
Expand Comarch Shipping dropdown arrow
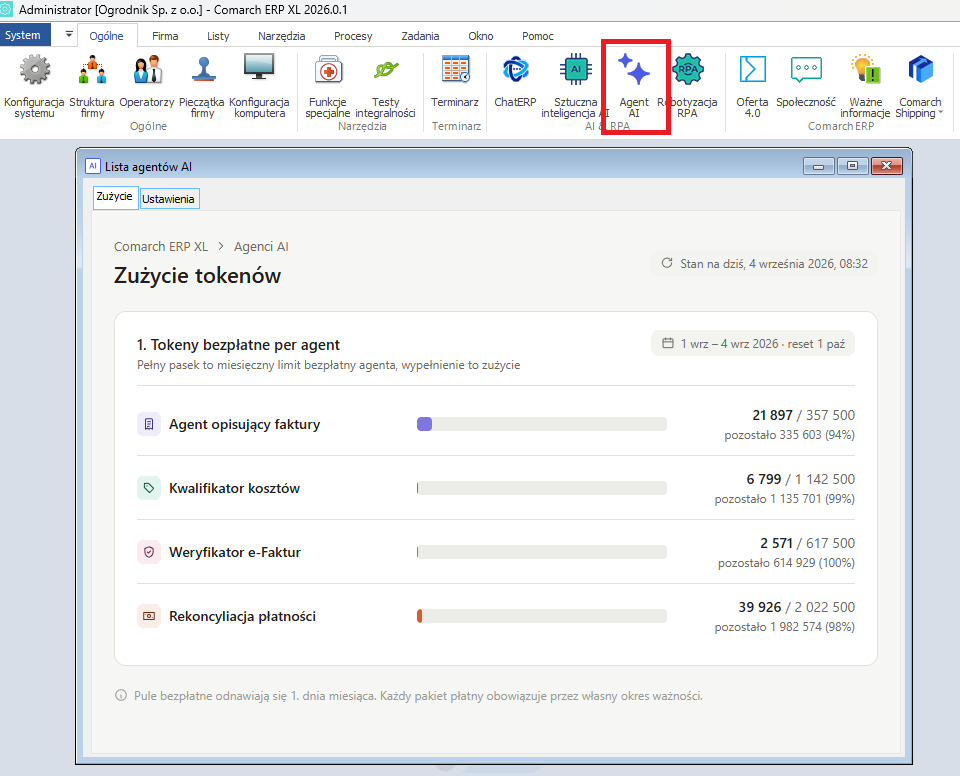[940, 113]
